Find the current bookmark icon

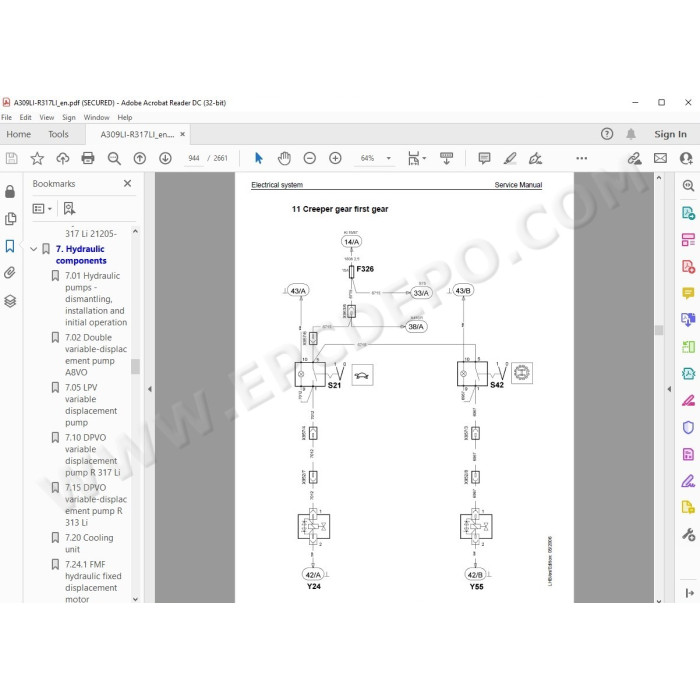[x=69, y=208]
